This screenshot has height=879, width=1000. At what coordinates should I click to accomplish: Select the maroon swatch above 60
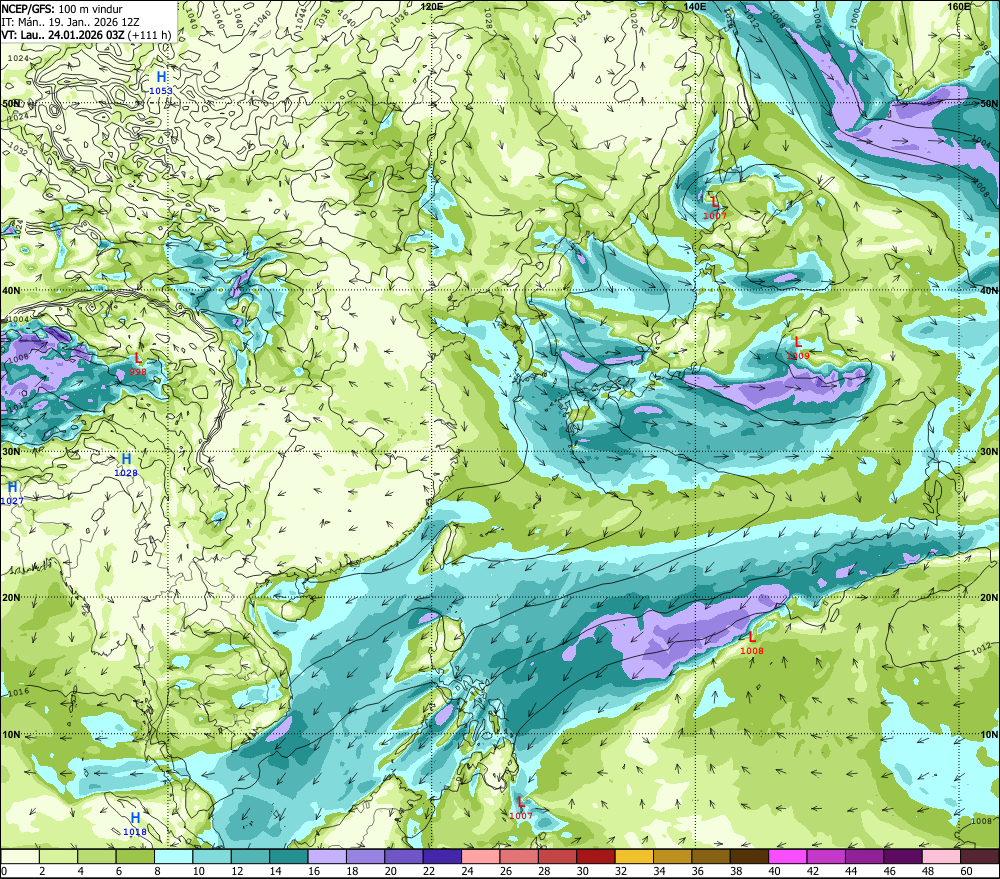click(980, 856)
